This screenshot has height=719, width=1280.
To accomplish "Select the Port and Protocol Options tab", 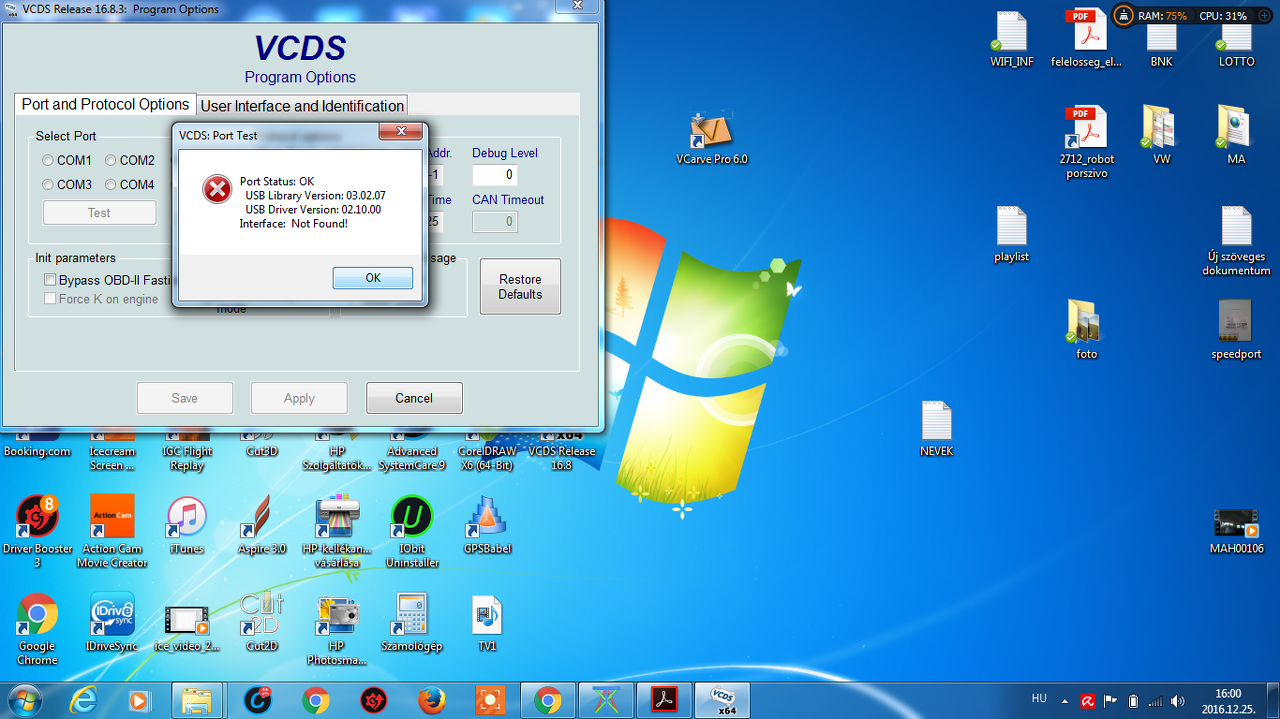I will click(105, 104).
